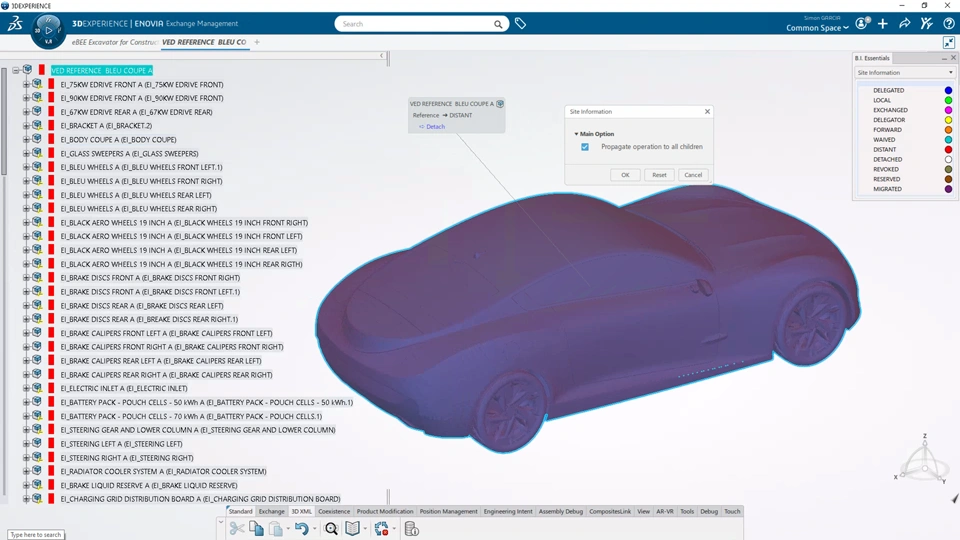Toggle Propagate operation to all children checkbox
Viewport: 960px width, 540px height.
(x=585, y=147)
